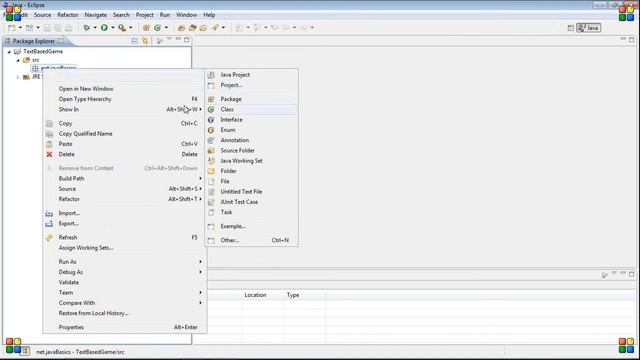Collapse the src folder node
The image size is (640, 360).
[x=18, y=60]
